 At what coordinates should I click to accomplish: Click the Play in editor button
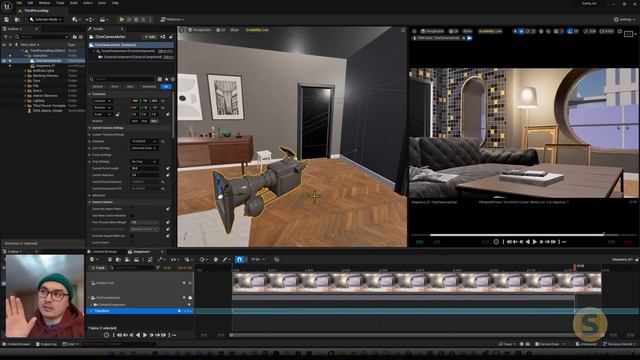[122, 19]
